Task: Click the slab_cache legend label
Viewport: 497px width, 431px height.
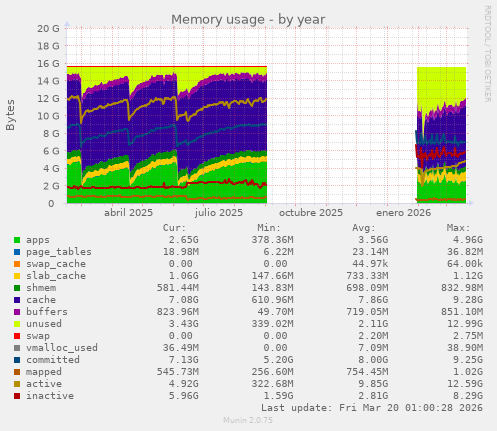Action: coord(56,276)
